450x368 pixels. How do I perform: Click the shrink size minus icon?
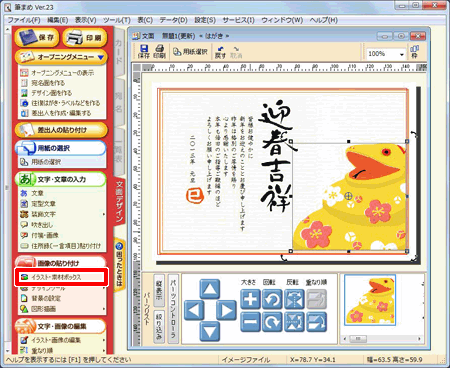250,322
